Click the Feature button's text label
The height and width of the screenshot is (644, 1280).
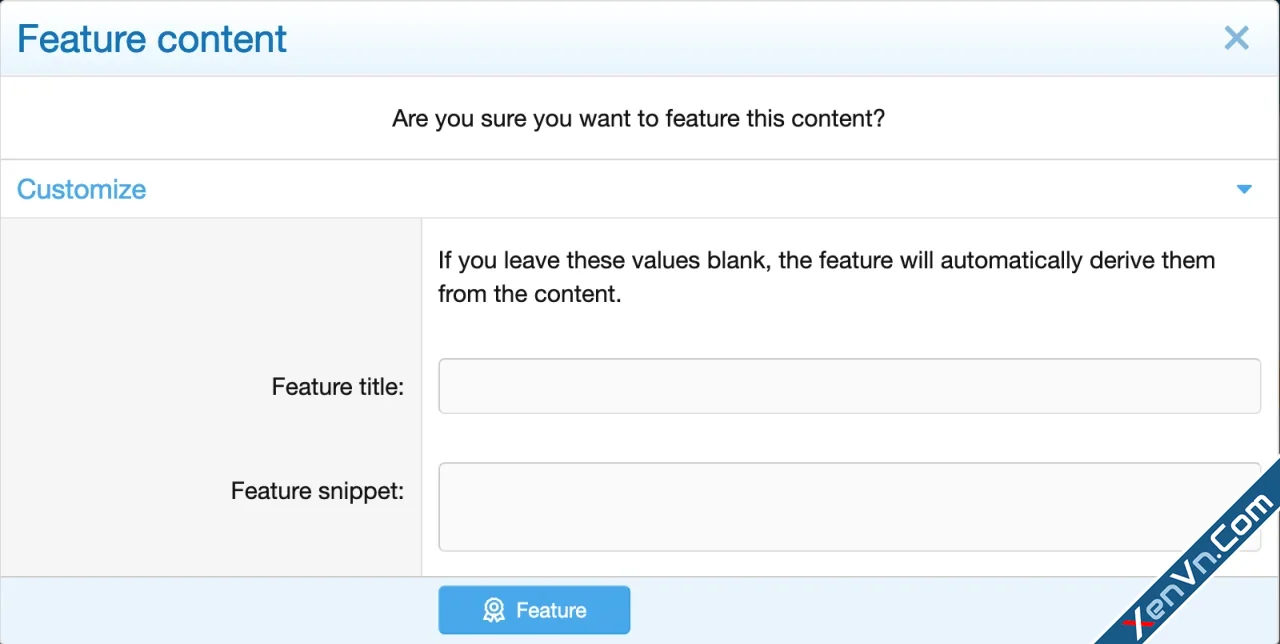tap(550, 610)
